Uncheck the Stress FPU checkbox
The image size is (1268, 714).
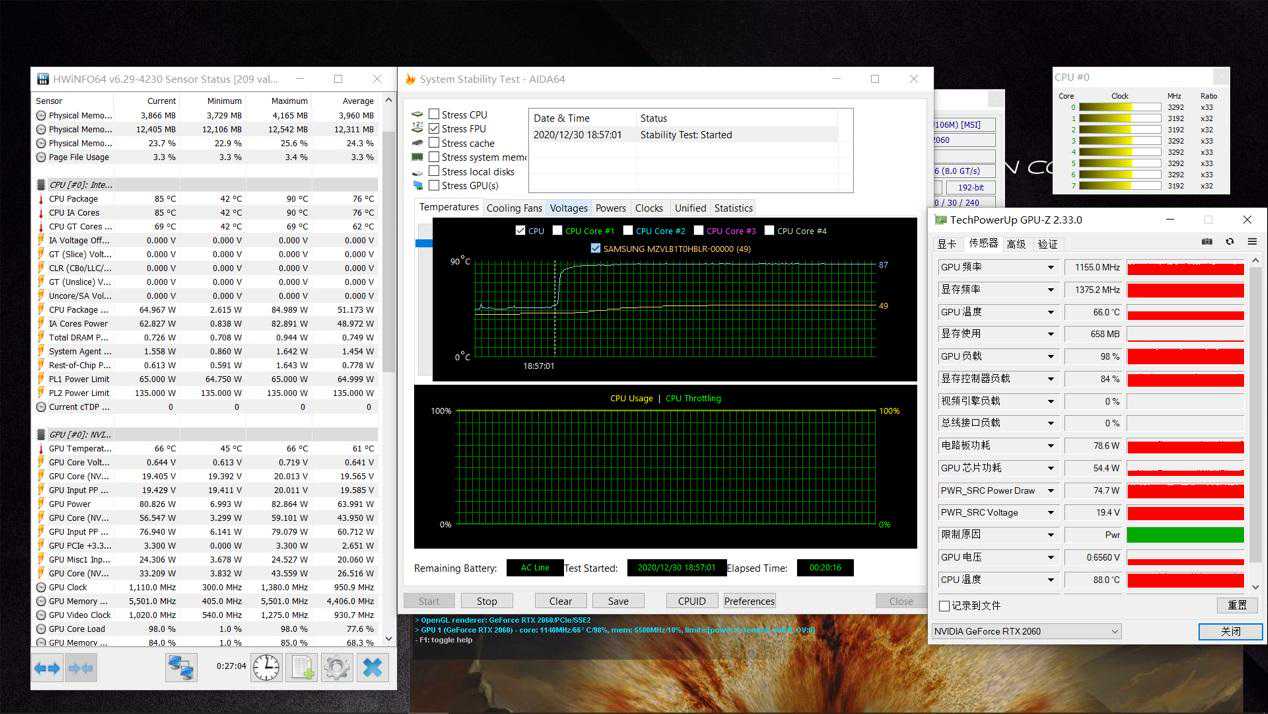click(x=434, y=129)
